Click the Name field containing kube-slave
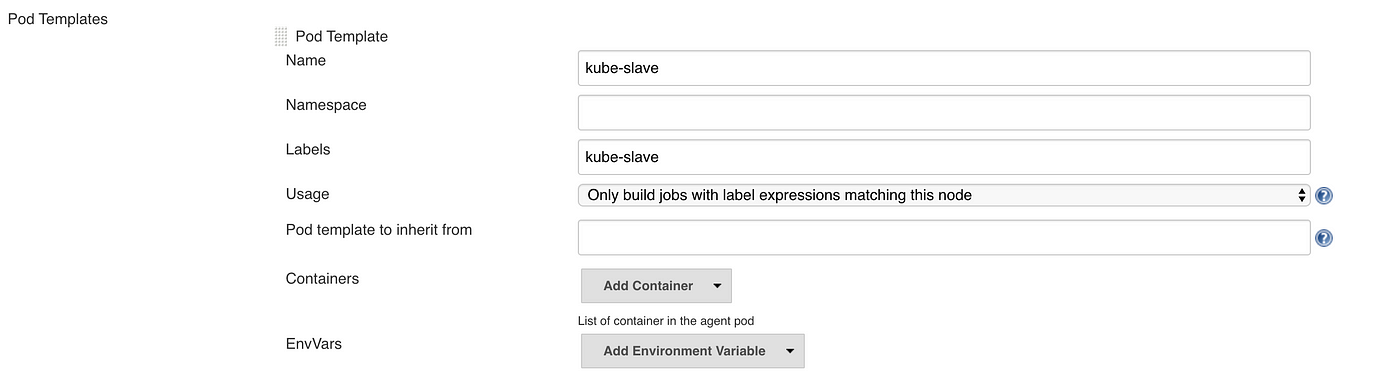 click(x=944, y=68)
